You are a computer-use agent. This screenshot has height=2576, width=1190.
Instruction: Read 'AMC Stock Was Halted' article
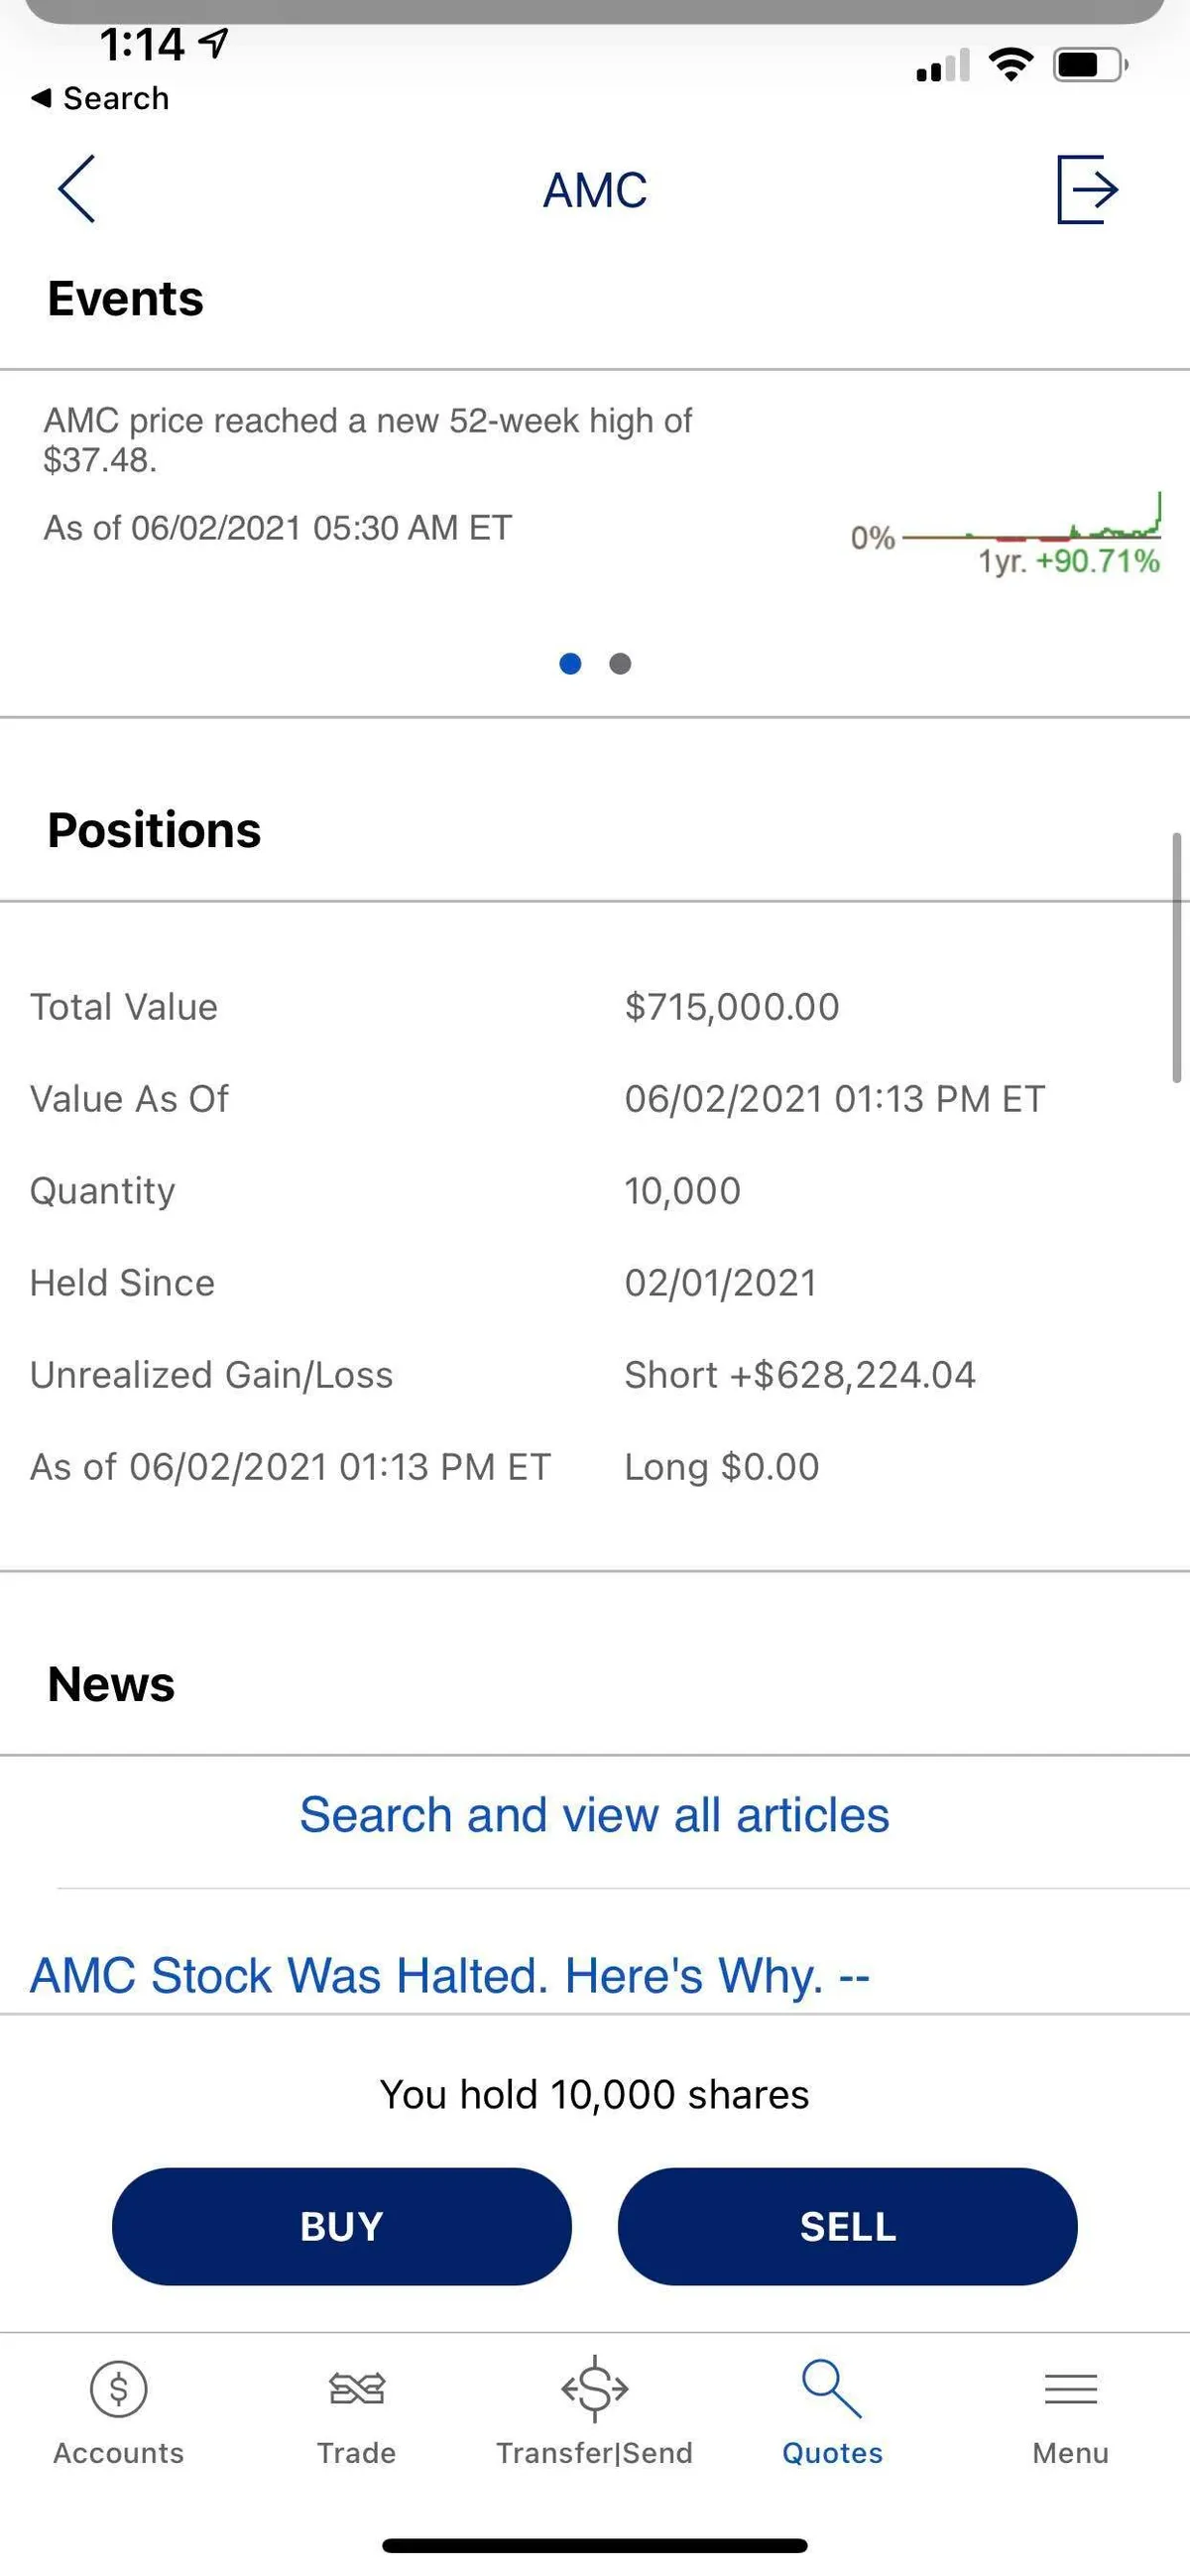pos(450,1975)
